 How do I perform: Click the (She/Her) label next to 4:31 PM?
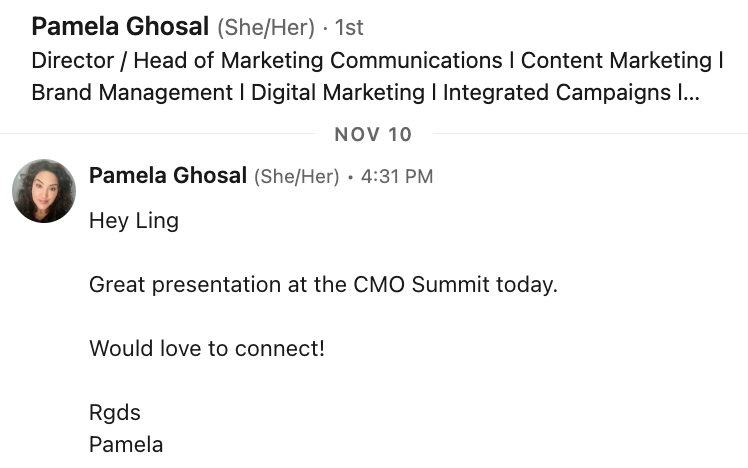pos(297,177)
